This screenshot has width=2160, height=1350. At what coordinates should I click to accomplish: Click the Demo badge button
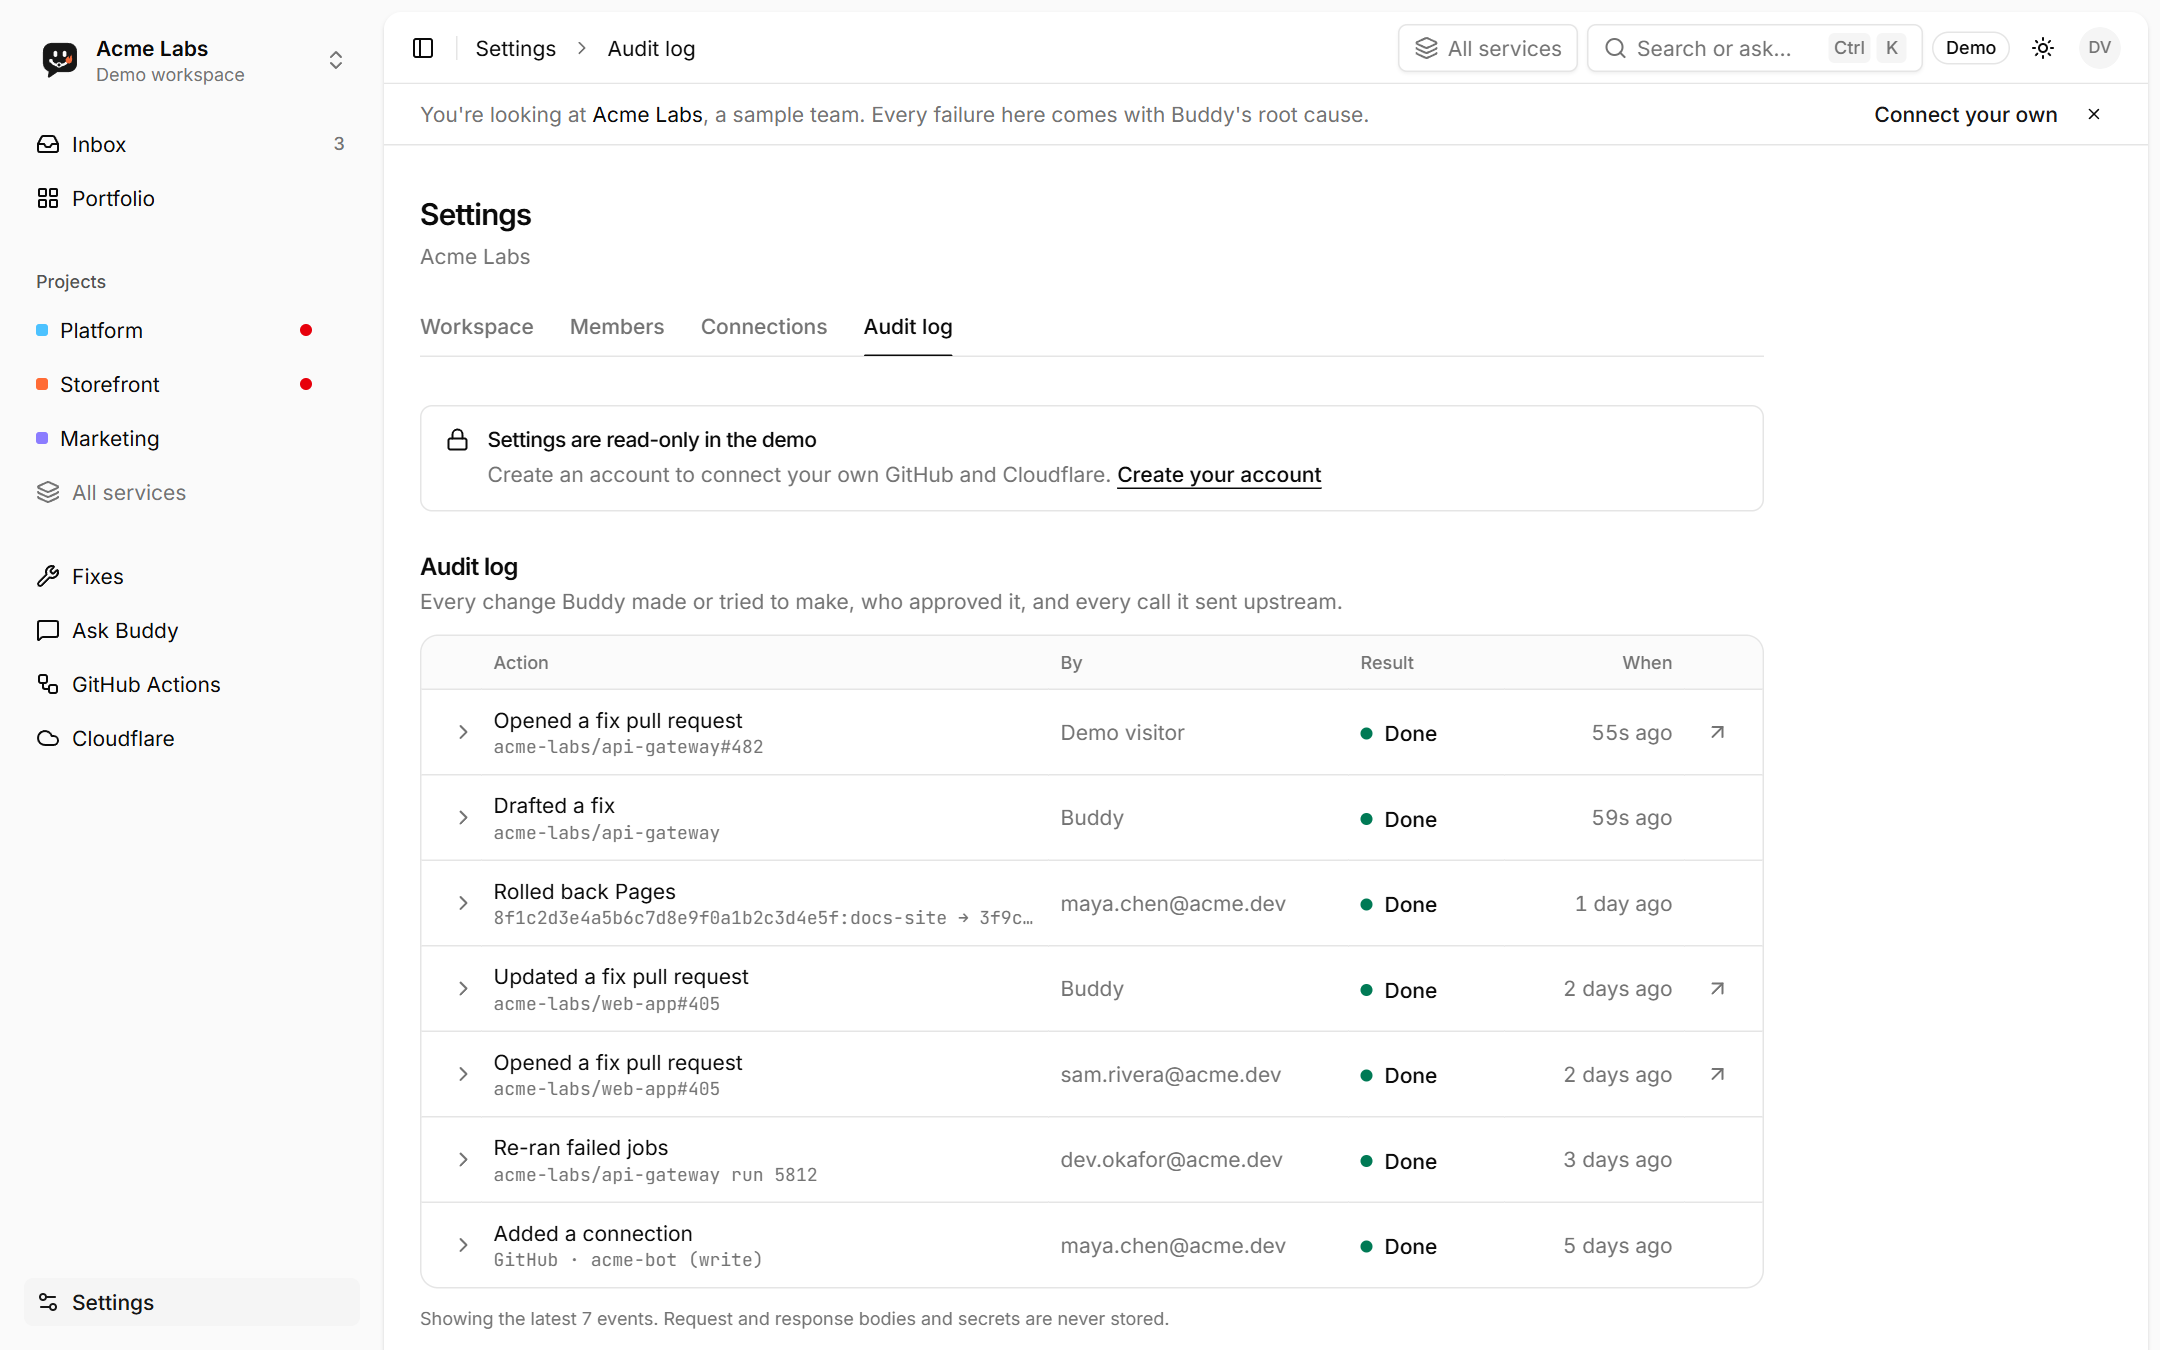pos(1970,48)
